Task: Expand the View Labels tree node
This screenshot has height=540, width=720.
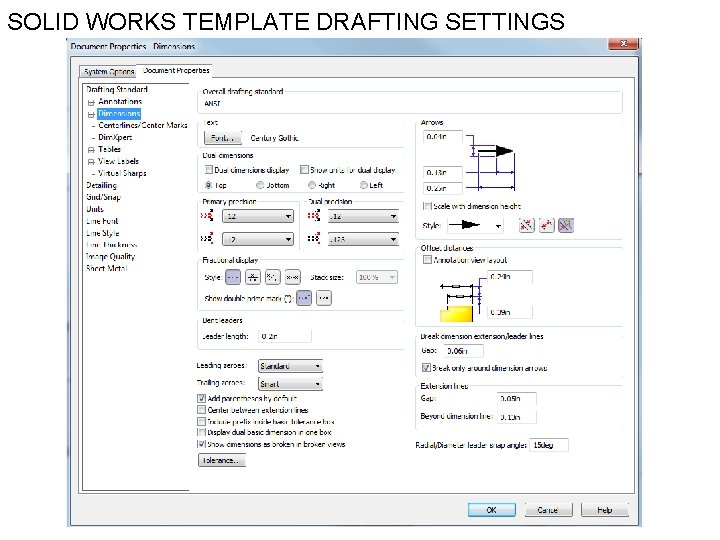Action: pyautogui.click(x=91, y=162)
